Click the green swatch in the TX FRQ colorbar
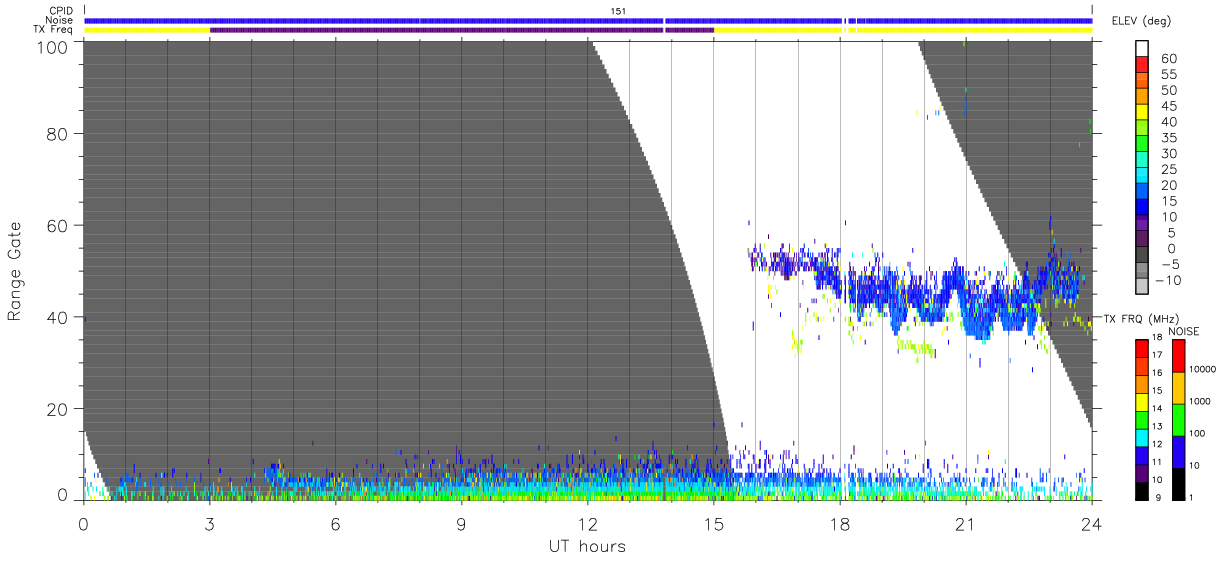Viewport: 1228px width, 567px height. (1141, 420)
